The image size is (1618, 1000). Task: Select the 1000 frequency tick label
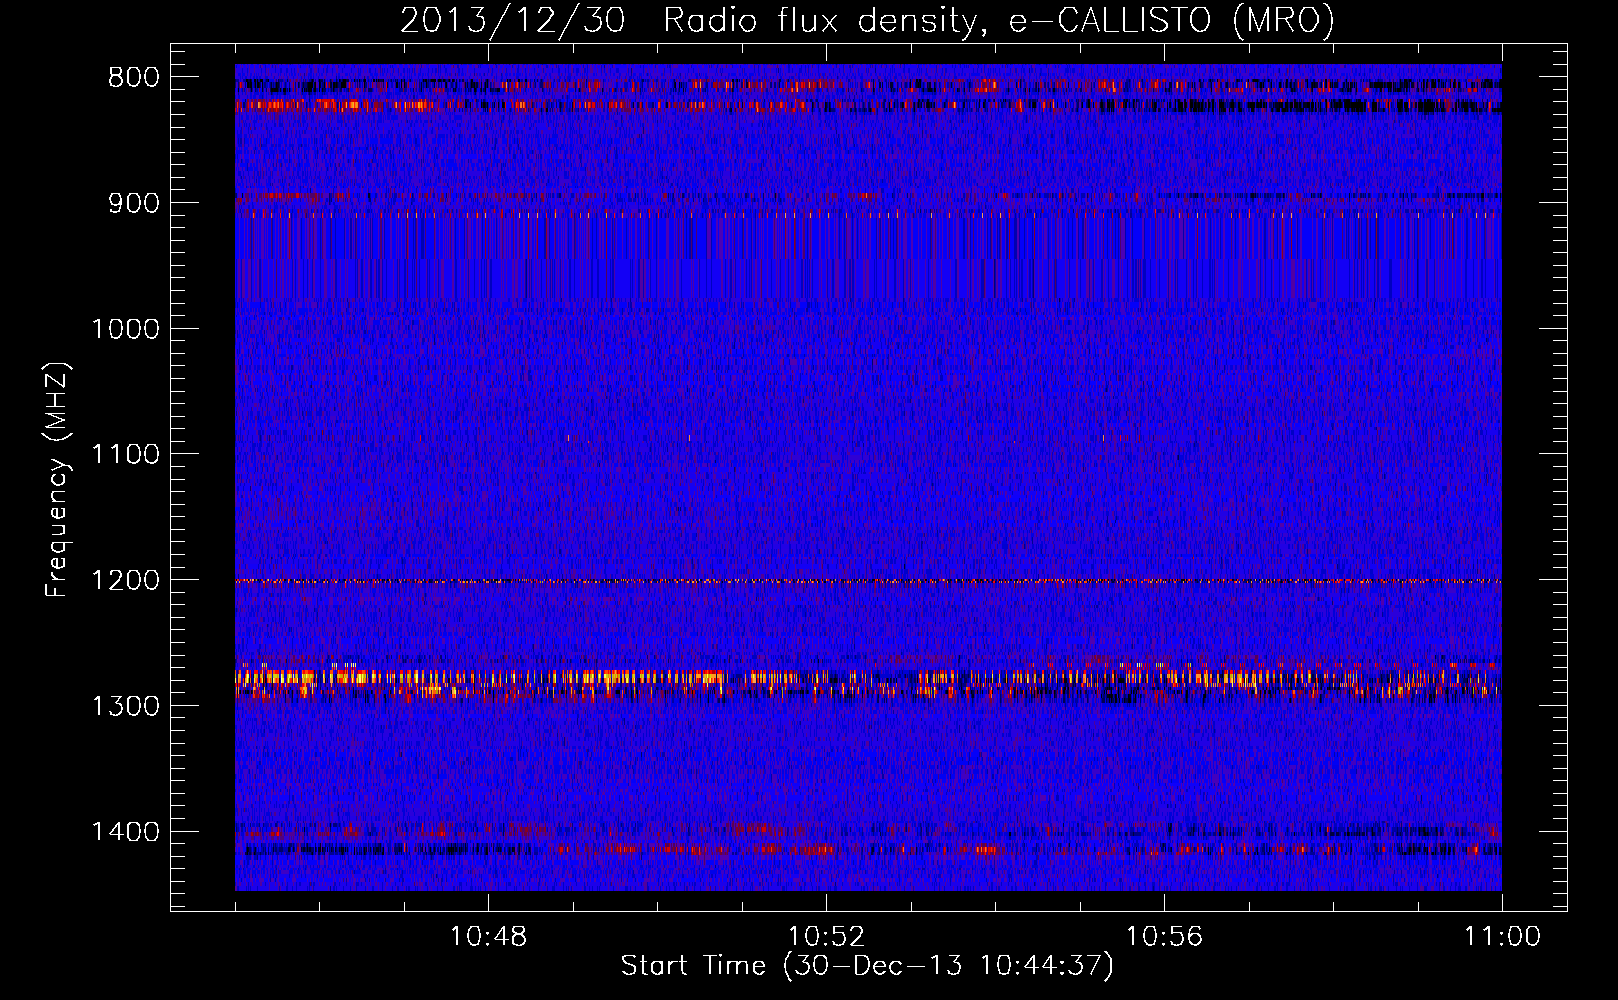(125, 329)
